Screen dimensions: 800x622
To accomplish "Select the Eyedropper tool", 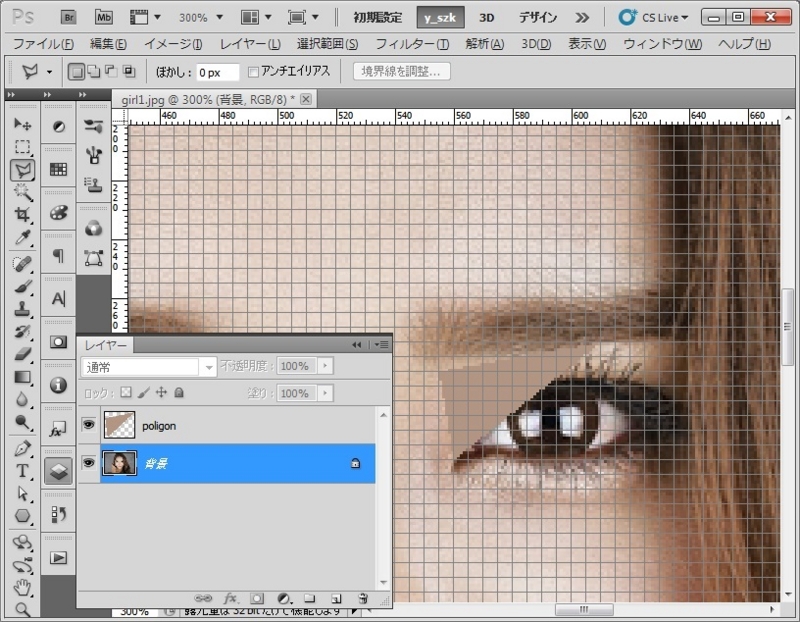I will [23, 238].
